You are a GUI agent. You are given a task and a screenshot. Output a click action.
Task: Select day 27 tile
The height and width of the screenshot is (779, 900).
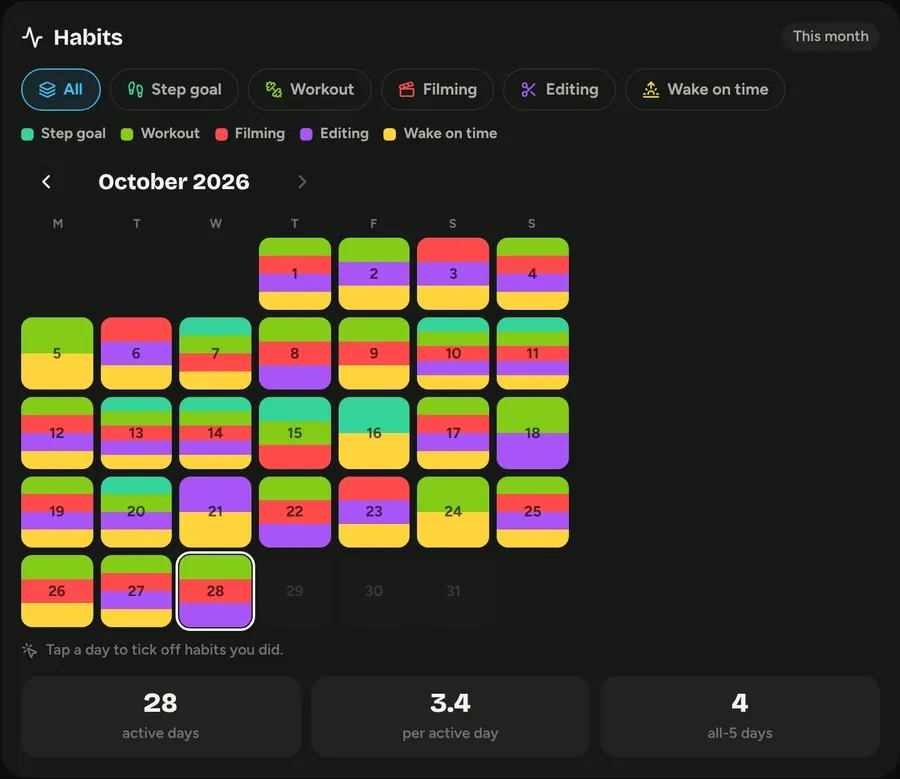coord(136,591)
